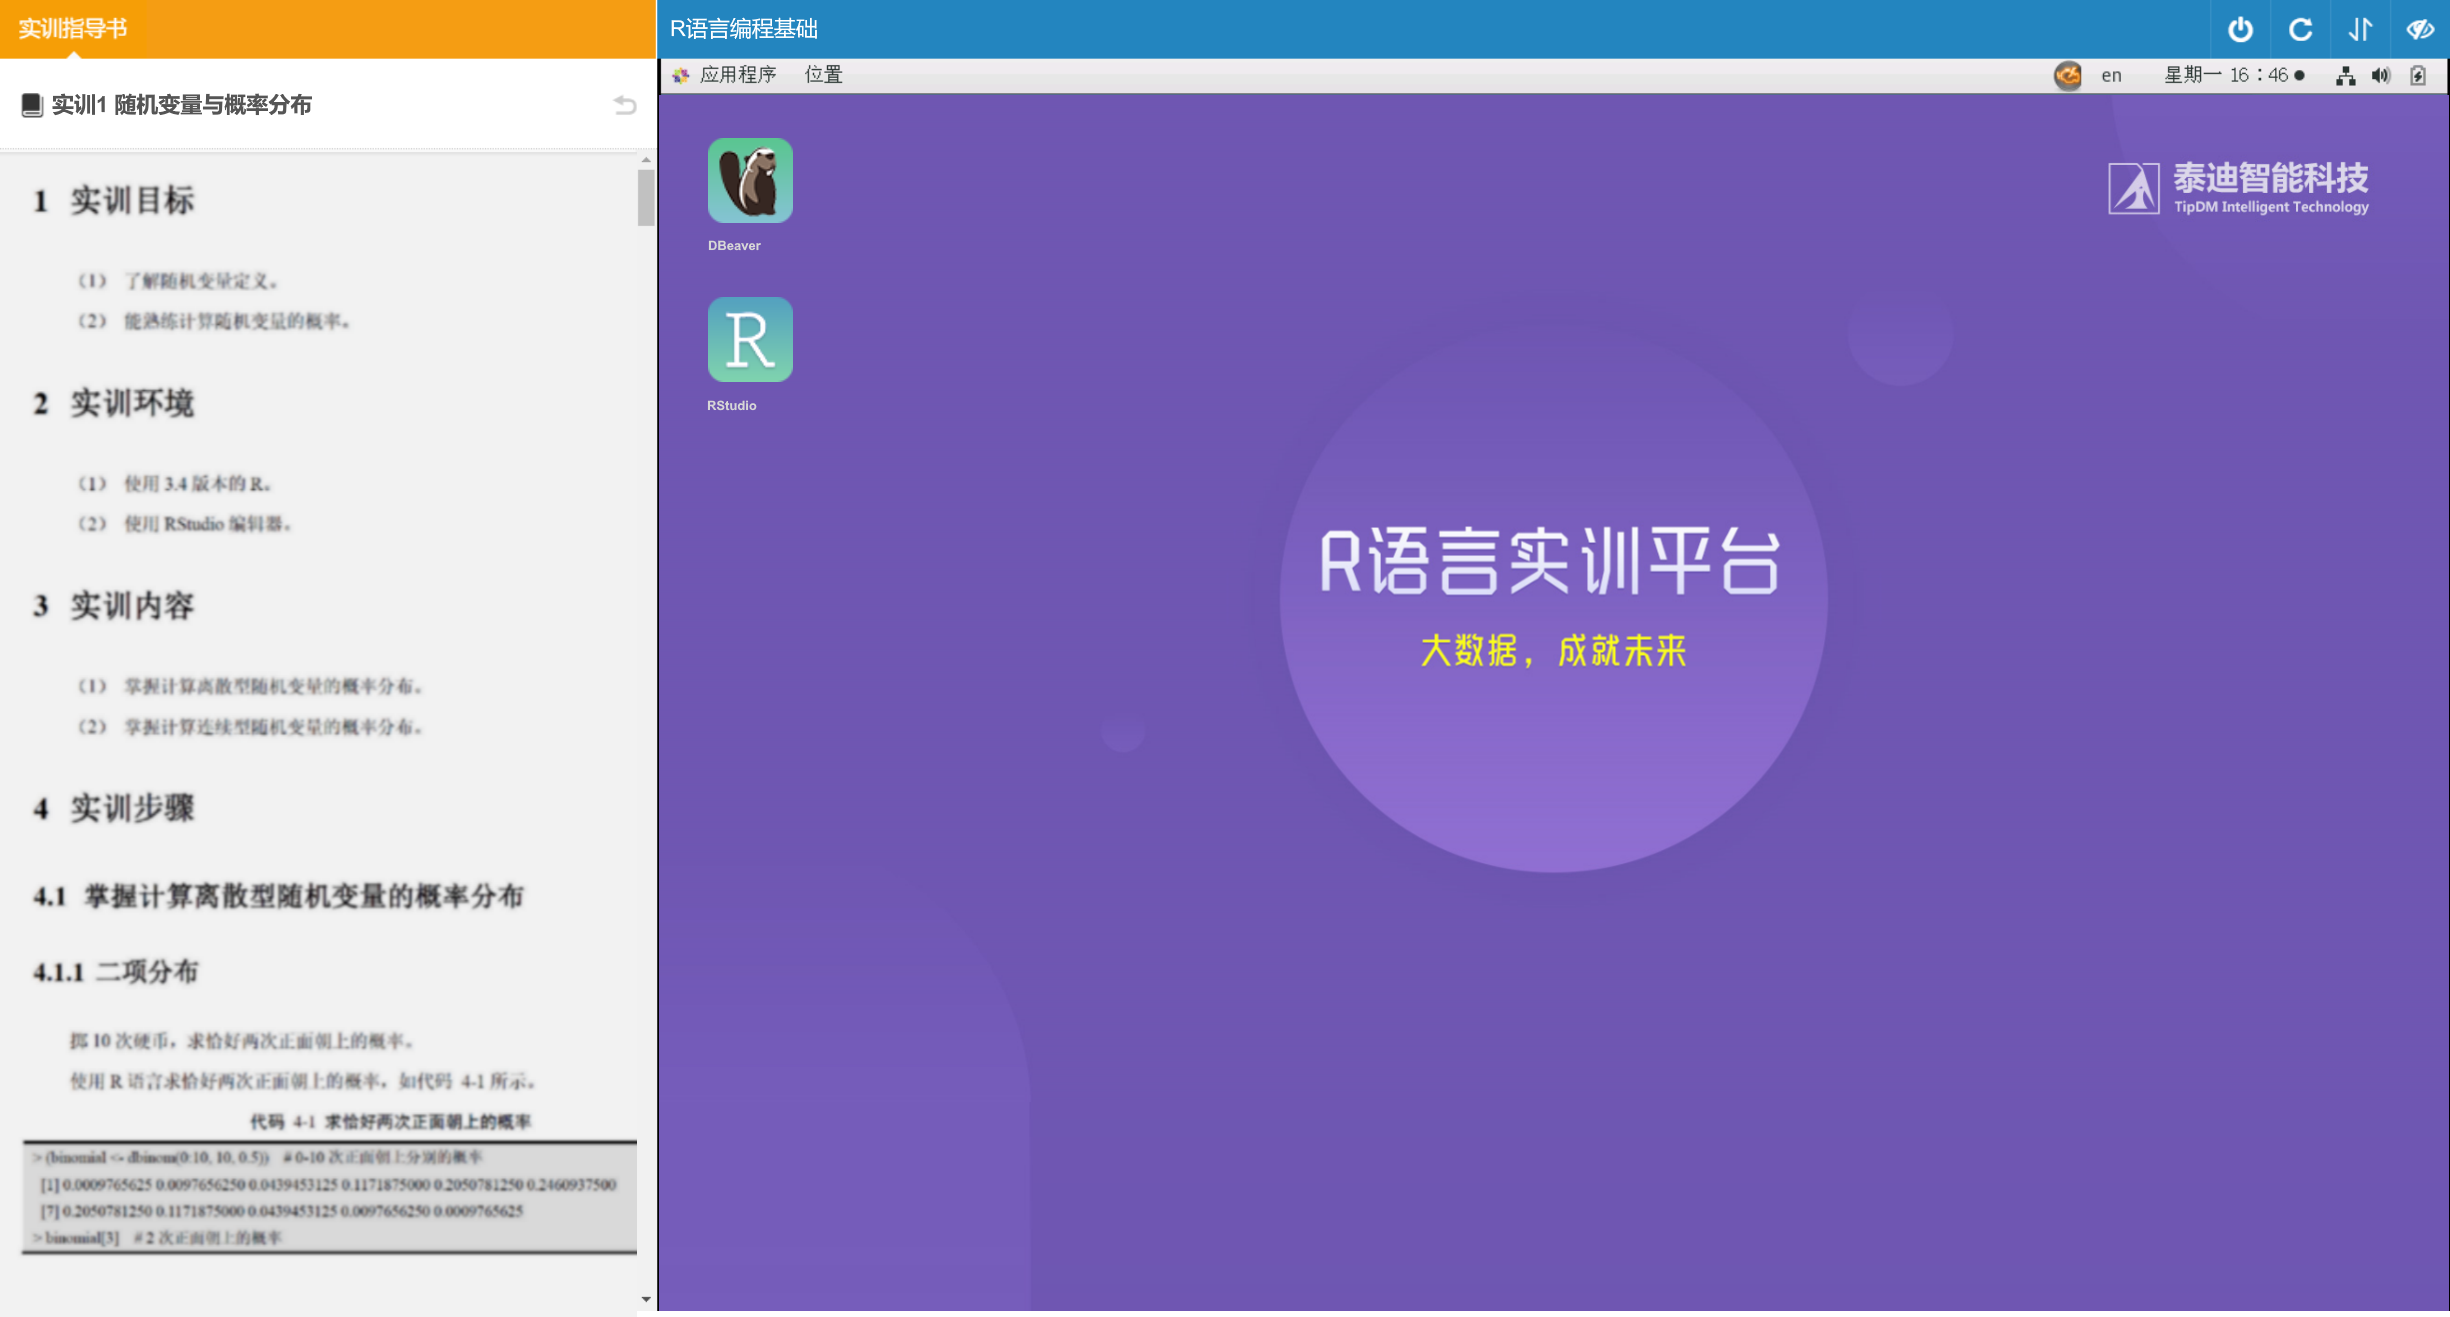The height and width of the screenshot is (1317, 2450).
Task: Click the heading 2 实训环境
Action: [x=113, y=403]
